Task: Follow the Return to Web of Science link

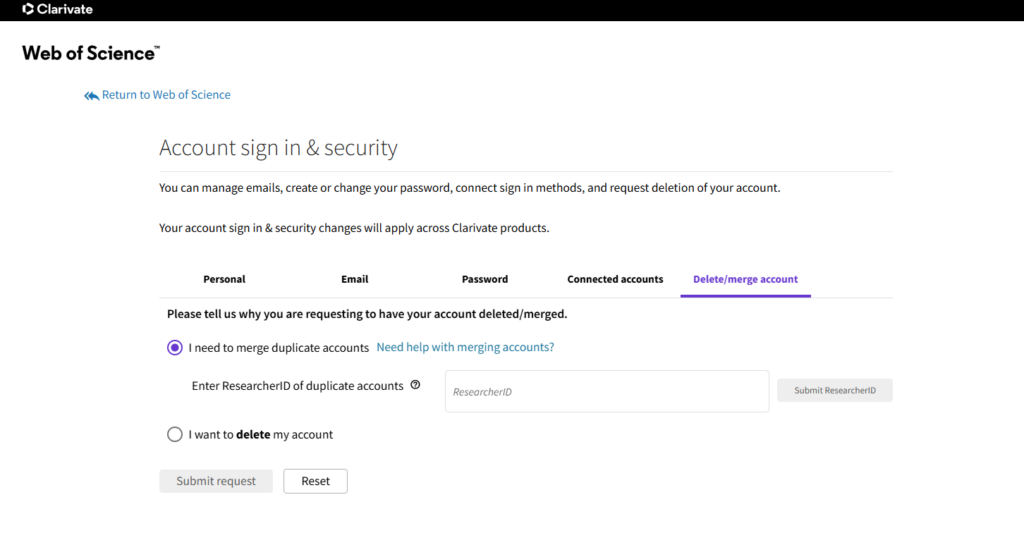Action: [166, 95]
